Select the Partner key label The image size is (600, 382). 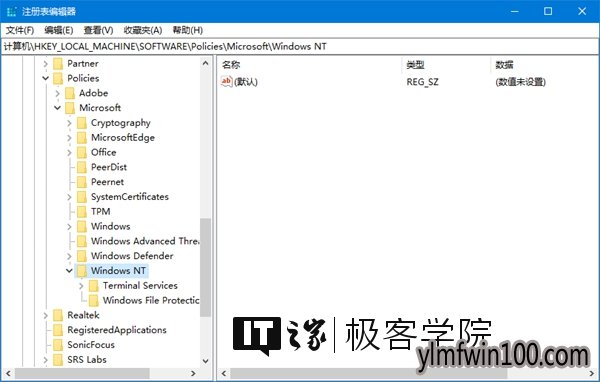pyautogui.click(x=83, y=64)
